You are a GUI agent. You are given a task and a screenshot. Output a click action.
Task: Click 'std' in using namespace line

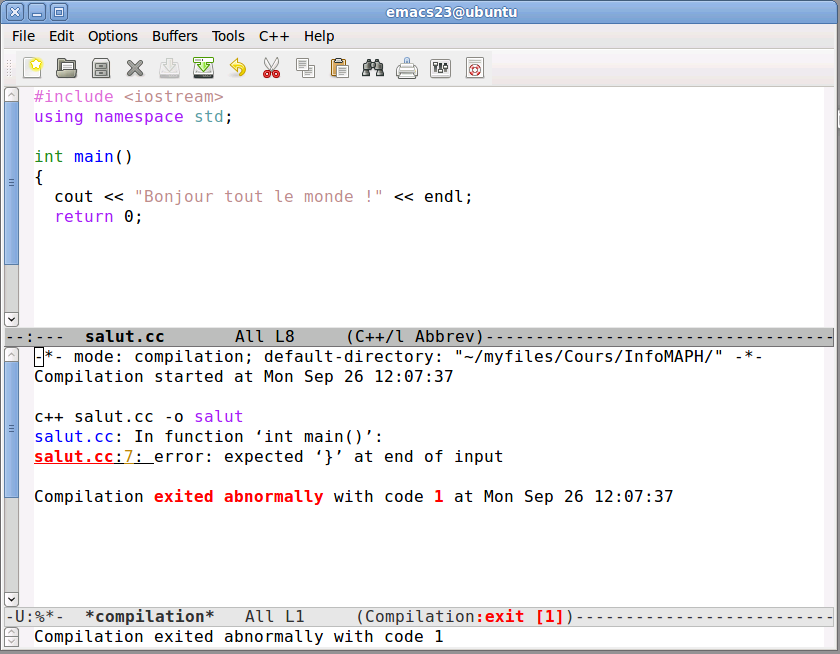coord(209,117)
